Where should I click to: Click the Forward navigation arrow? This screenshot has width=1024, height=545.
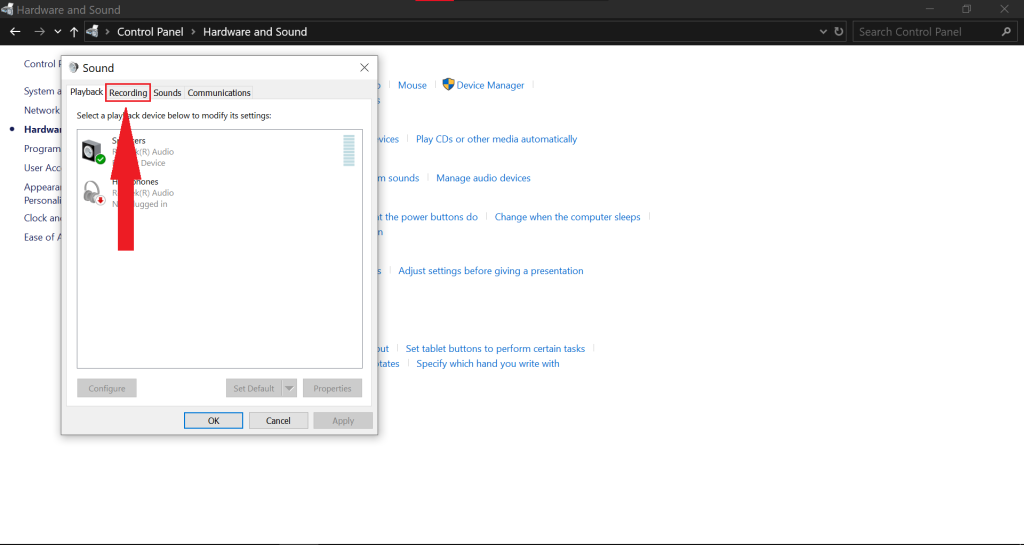[40, 31]
